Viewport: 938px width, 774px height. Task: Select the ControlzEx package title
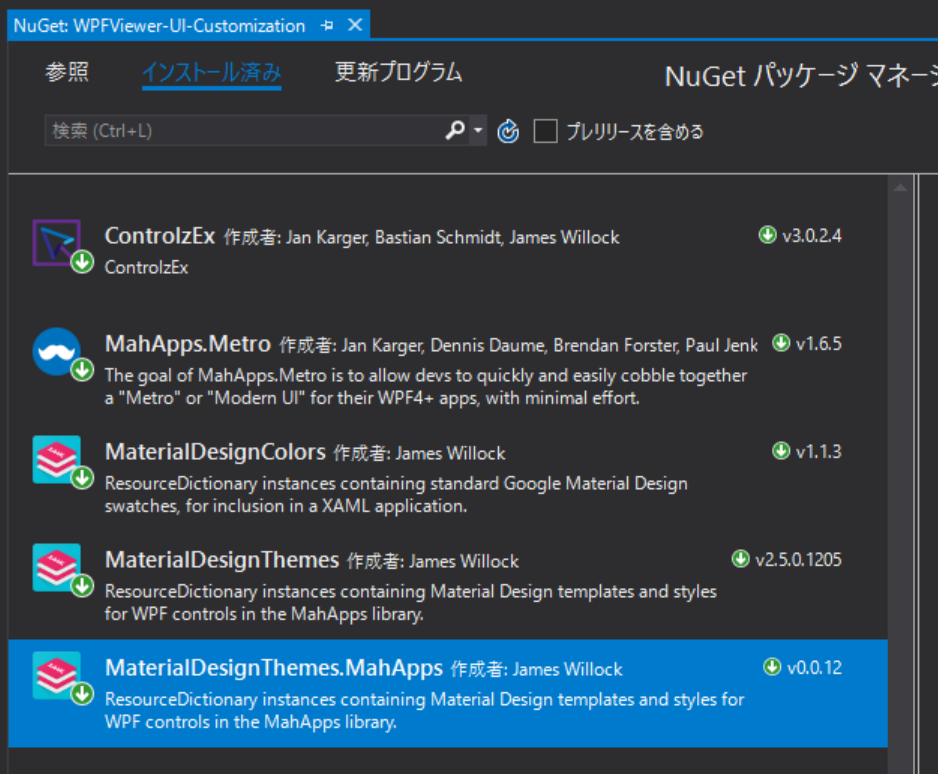click(160, 236)
